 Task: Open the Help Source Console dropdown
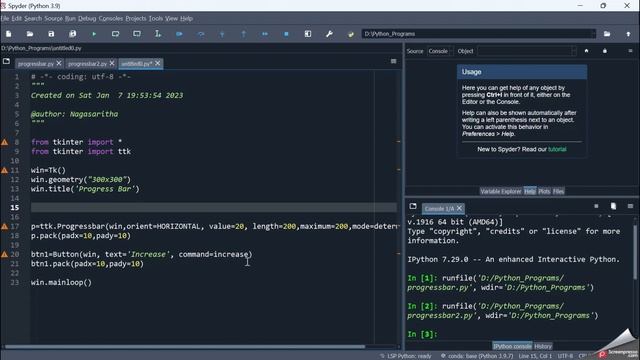click(x=440, y=51)
